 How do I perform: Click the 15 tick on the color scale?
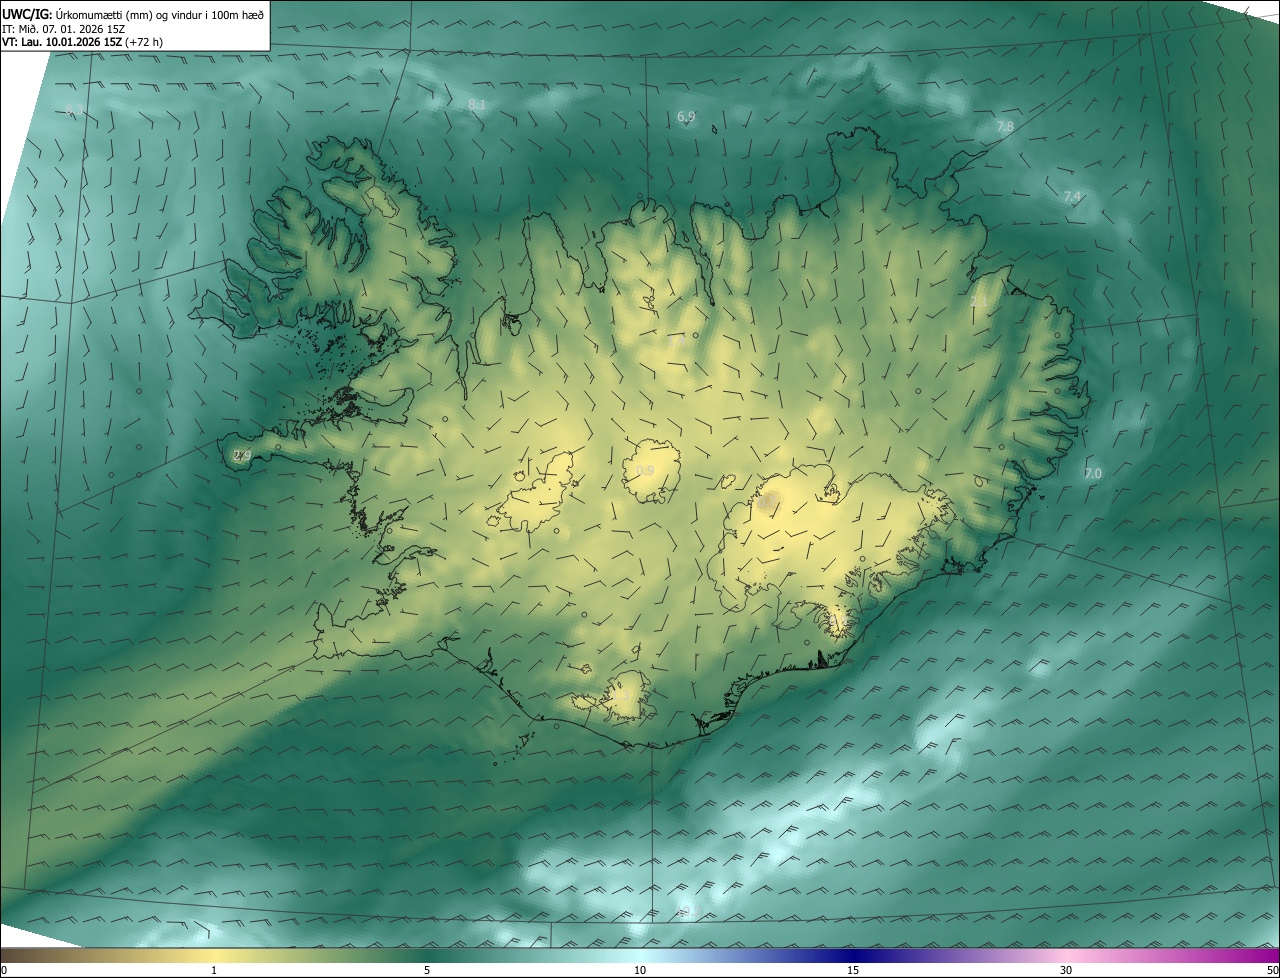(853, 970)
